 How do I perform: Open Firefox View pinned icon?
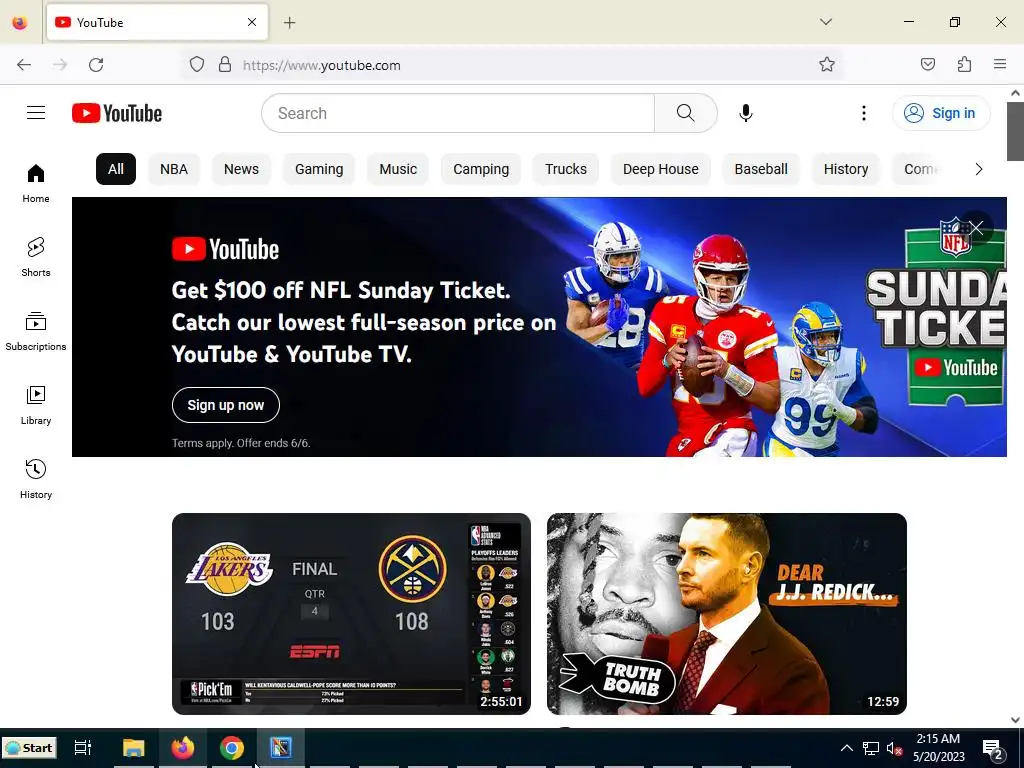(x=20, y=23)
